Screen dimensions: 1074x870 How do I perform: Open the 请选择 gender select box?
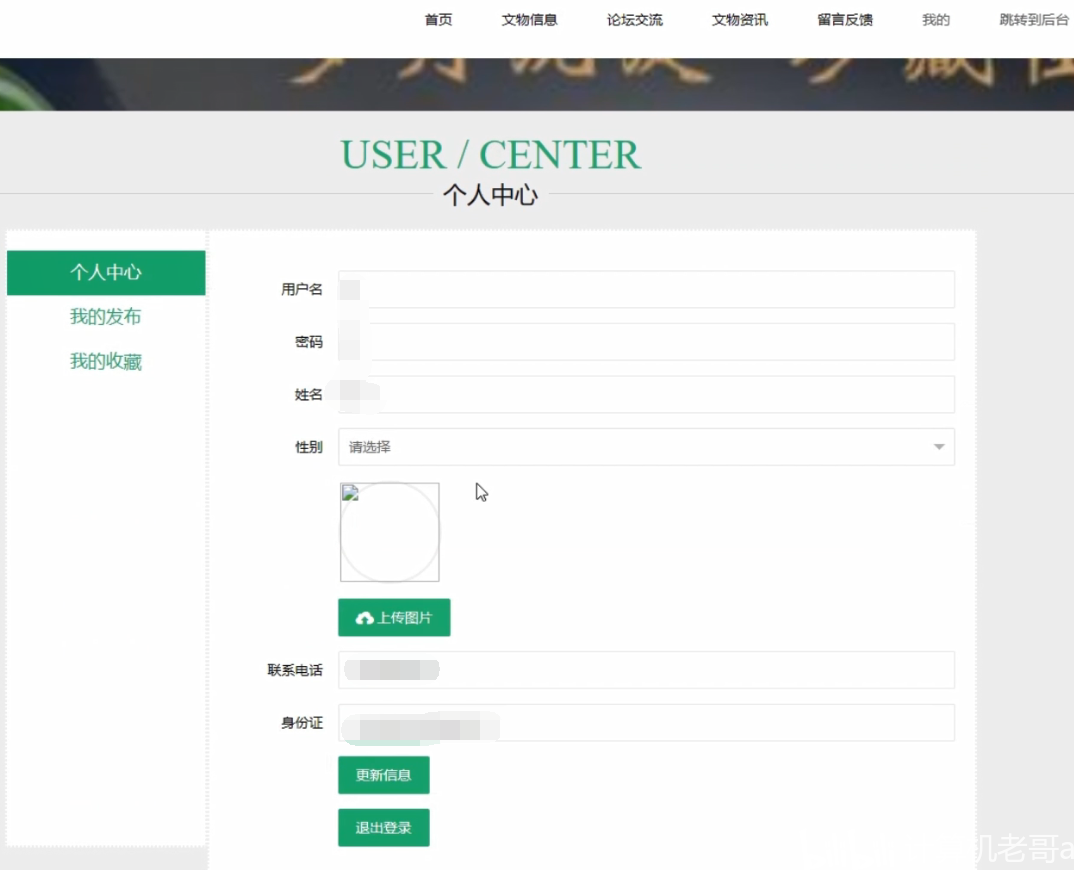646,447
